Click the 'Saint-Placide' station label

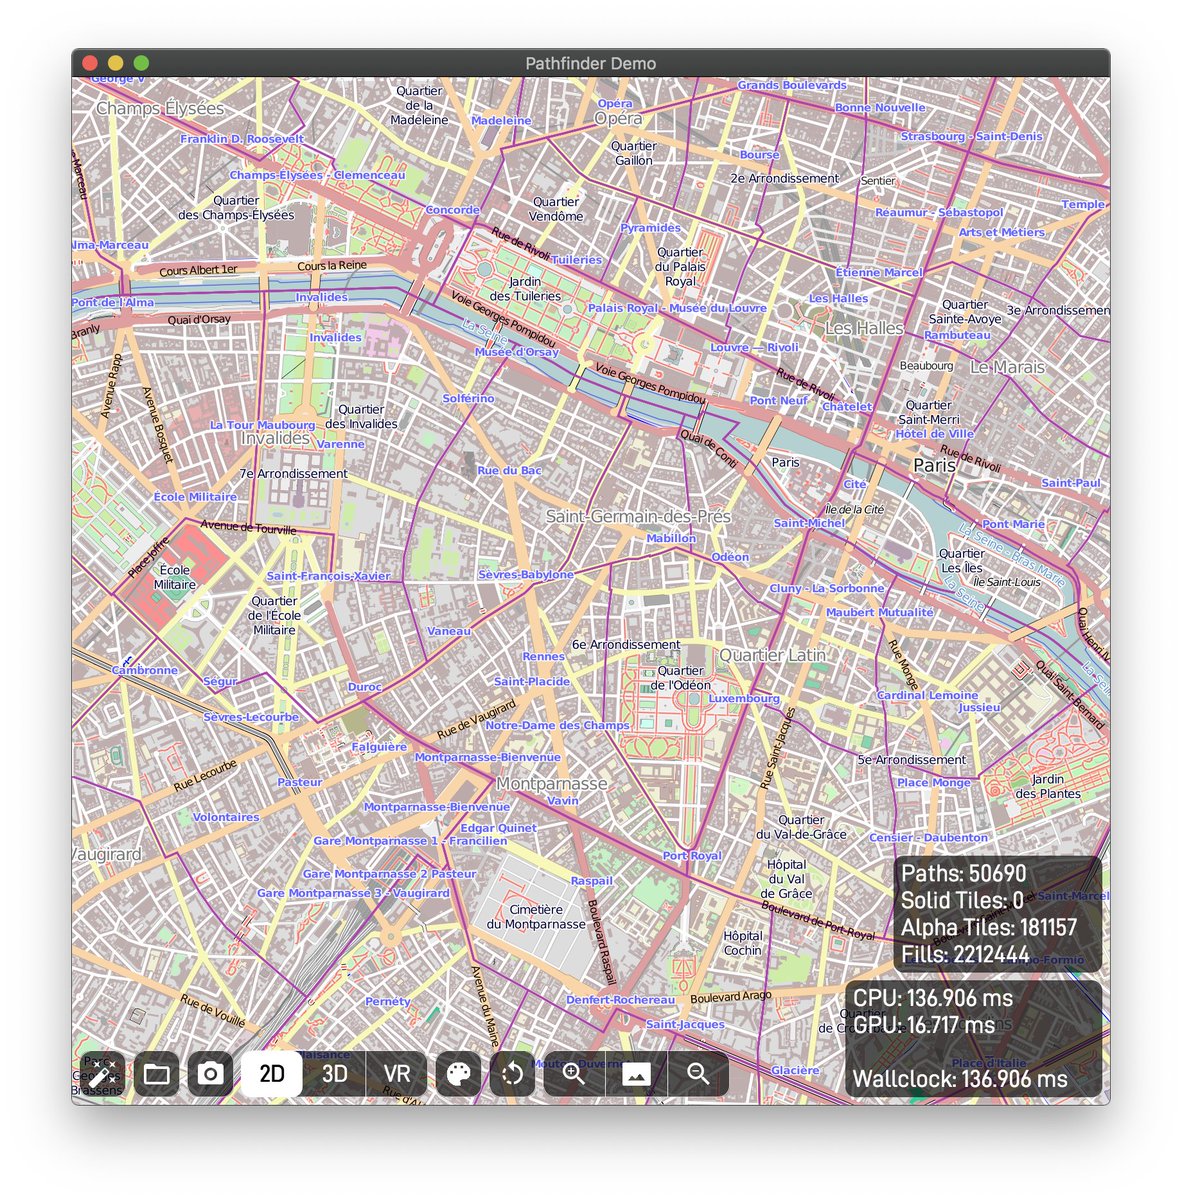point(532,681)
